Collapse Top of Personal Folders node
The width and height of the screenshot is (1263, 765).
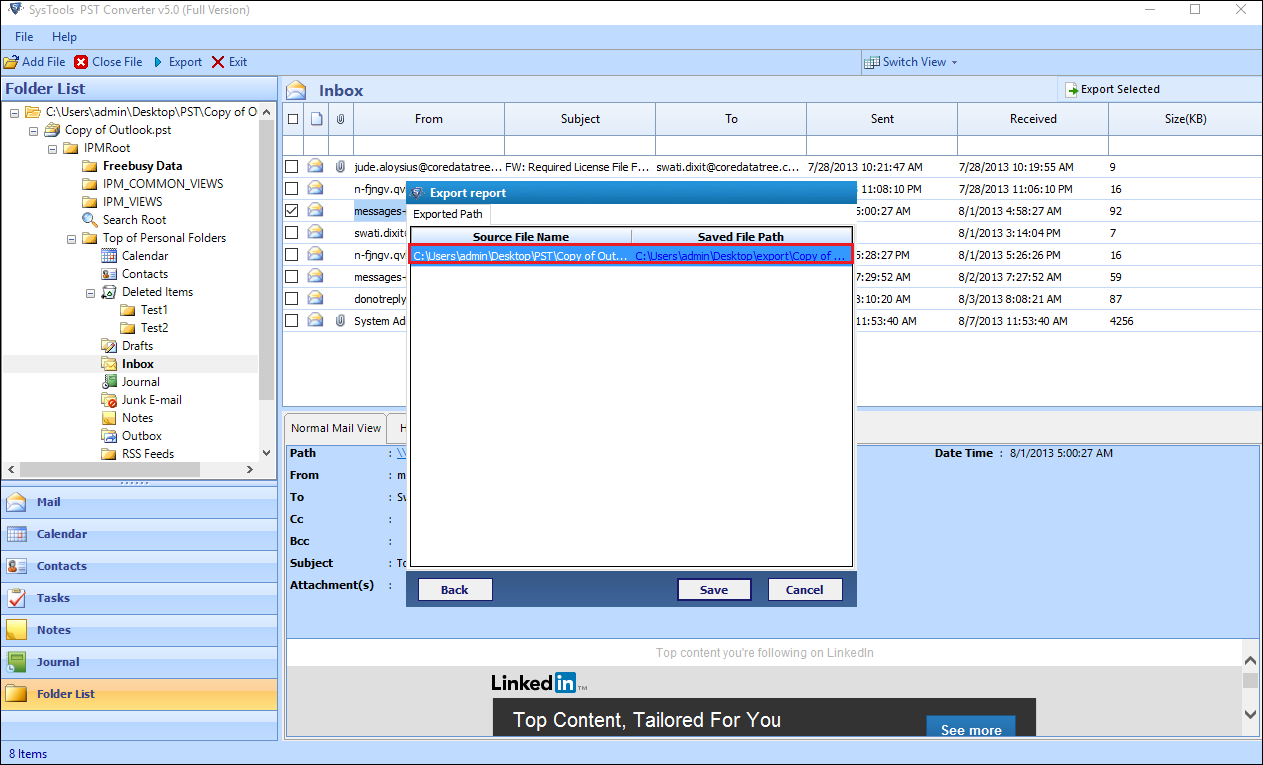[70, 237]
